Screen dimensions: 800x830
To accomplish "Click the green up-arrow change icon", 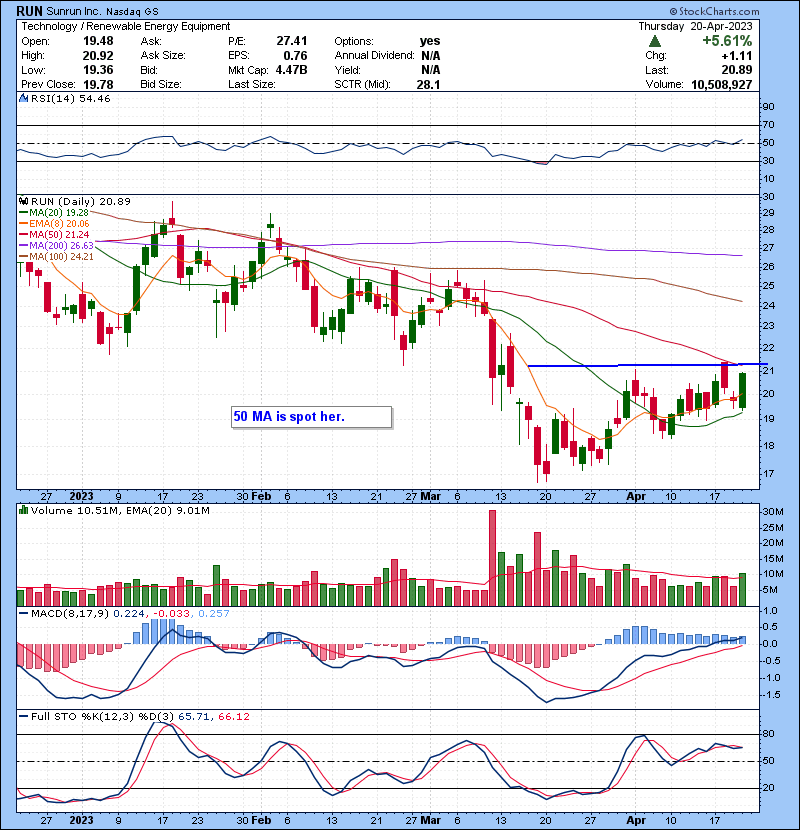I will pos(654,41).
